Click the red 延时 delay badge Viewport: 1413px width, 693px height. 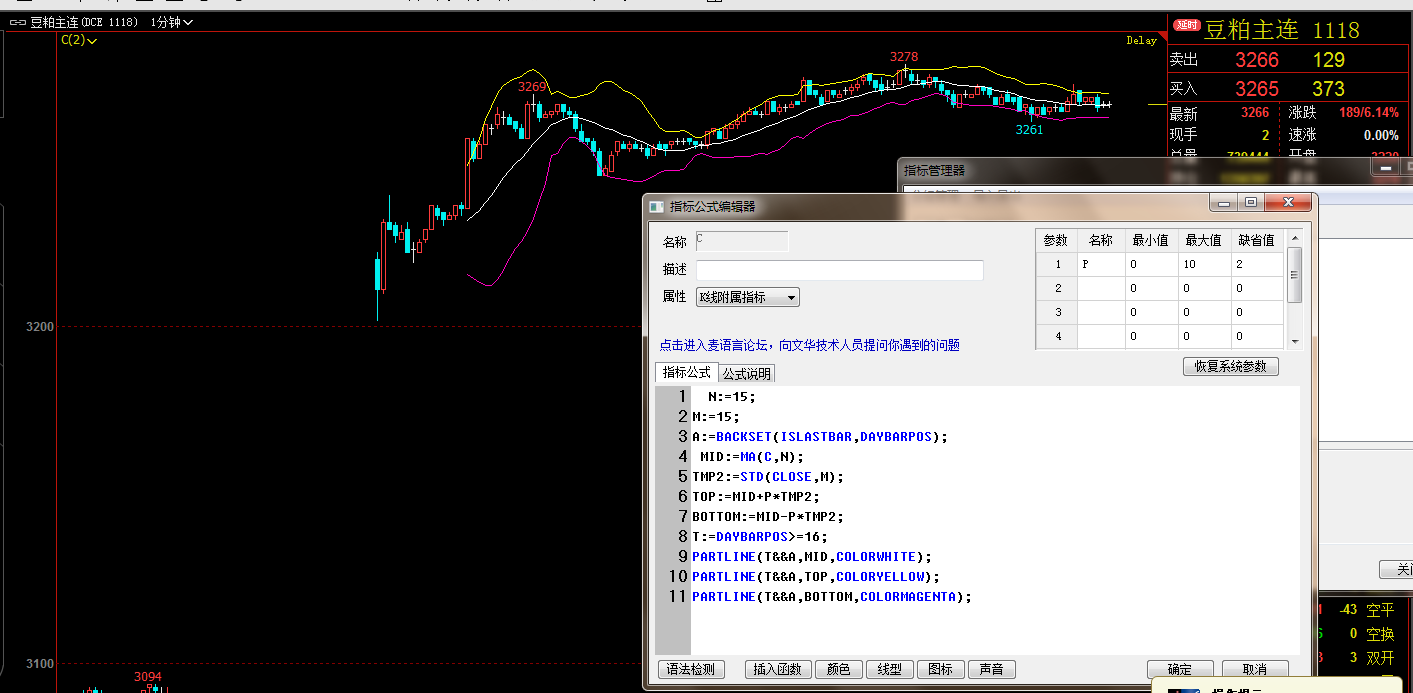click(1186, 25)
